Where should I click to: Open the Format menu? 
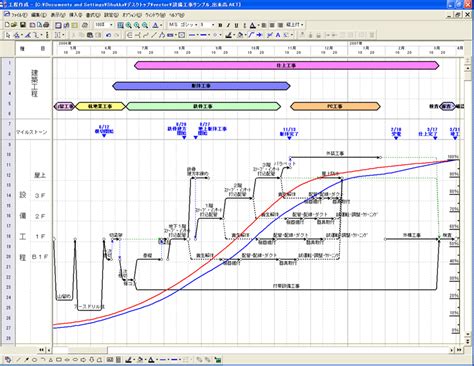click(x=93, y=15)
